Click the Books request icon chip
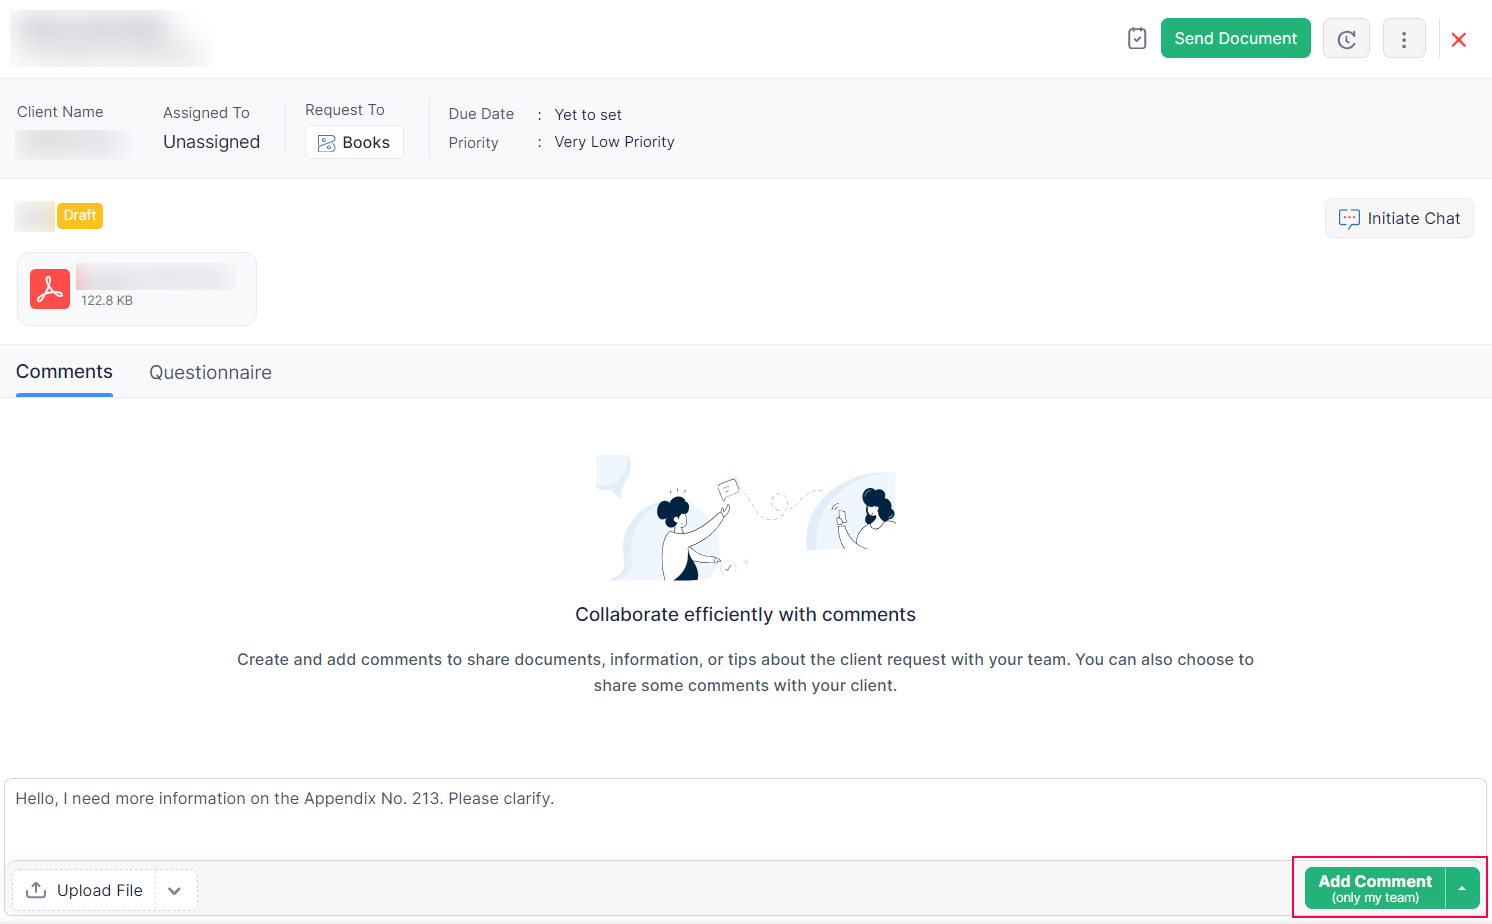The height and width of the screenshot is (924, 1492). (354, 143)
